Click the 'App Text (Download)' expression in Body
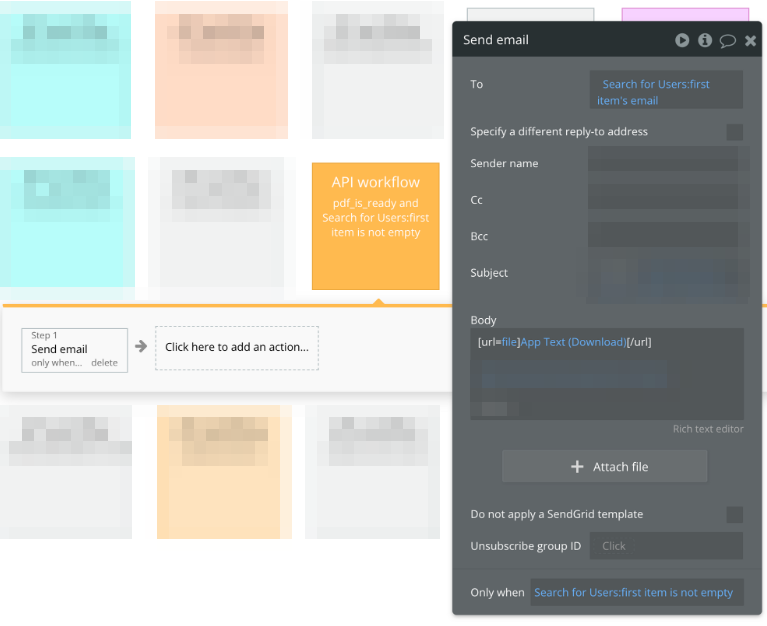Screen dimensions: 767x626 [572, 342]
